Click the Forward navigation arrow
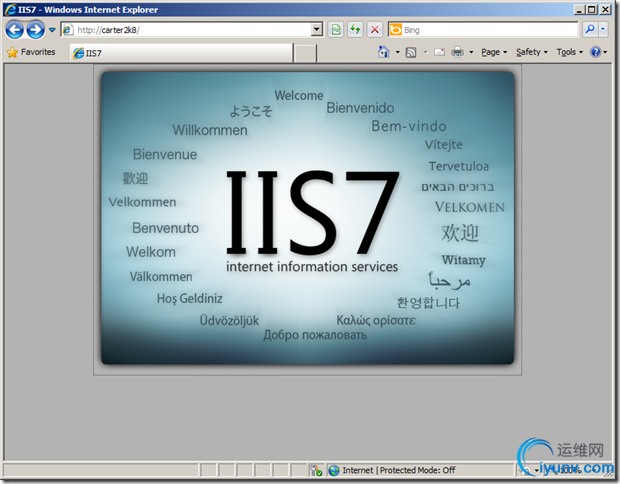 (x=36, y=30)
